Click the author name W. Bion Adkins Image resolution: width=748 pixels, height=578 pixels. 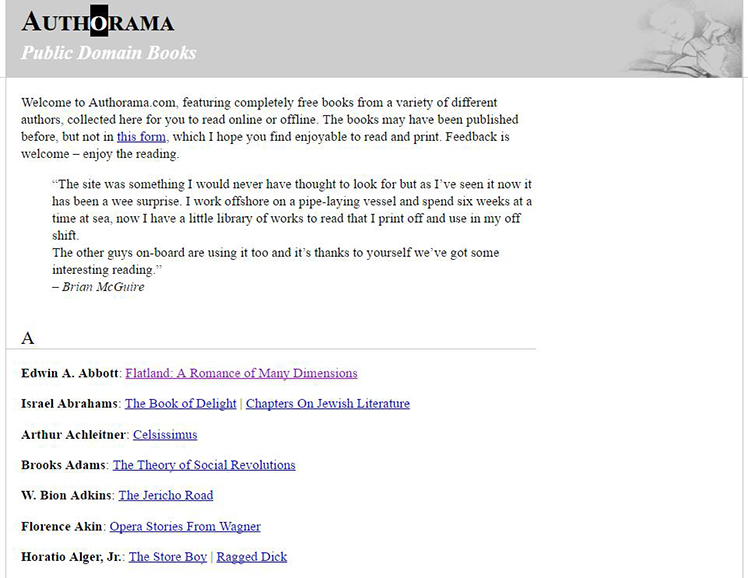66,495
